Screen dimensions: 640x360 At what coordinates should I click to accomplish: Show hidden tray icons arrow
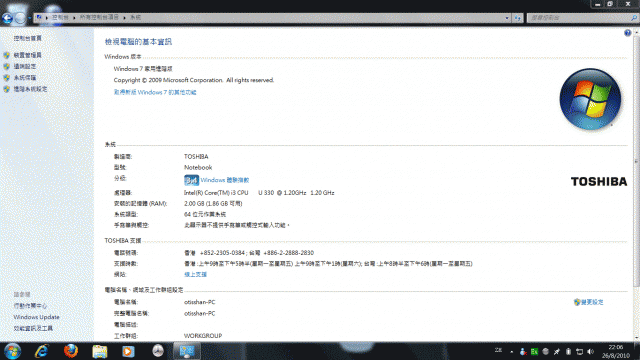511,351
